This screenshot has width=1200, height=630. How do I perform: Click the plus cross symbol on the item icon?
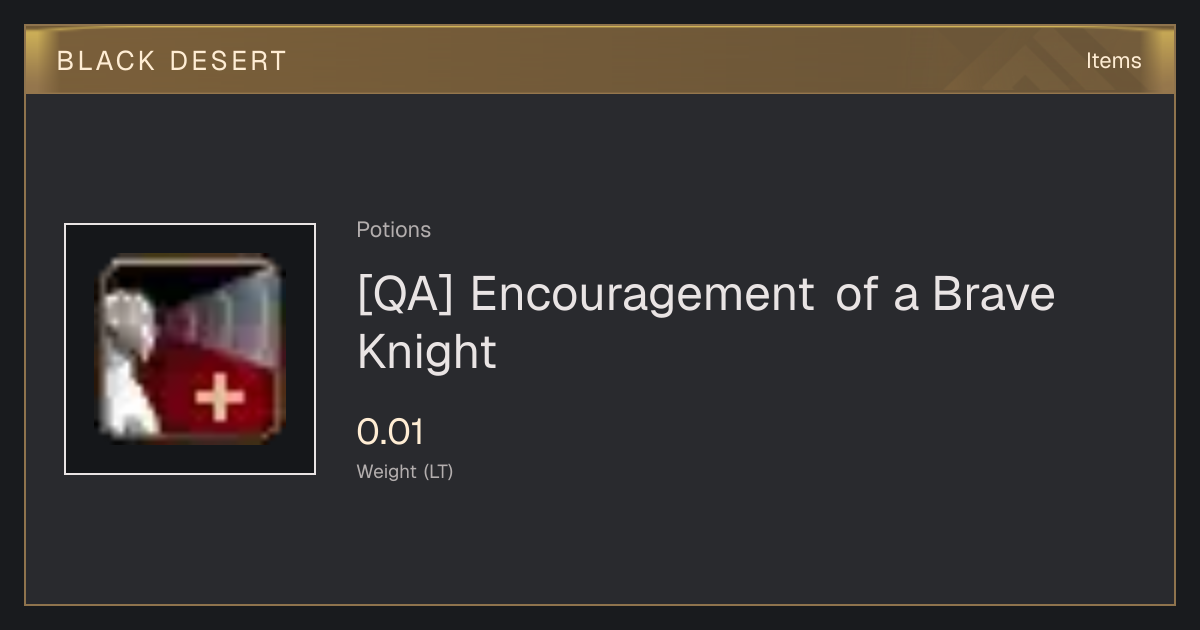tap(220, 398)
